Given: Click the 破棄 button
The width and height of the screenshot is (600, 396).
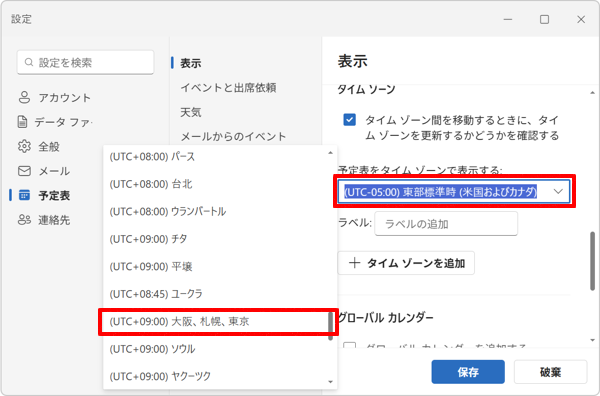Looking at the screenshot, I should pos(550,372).
